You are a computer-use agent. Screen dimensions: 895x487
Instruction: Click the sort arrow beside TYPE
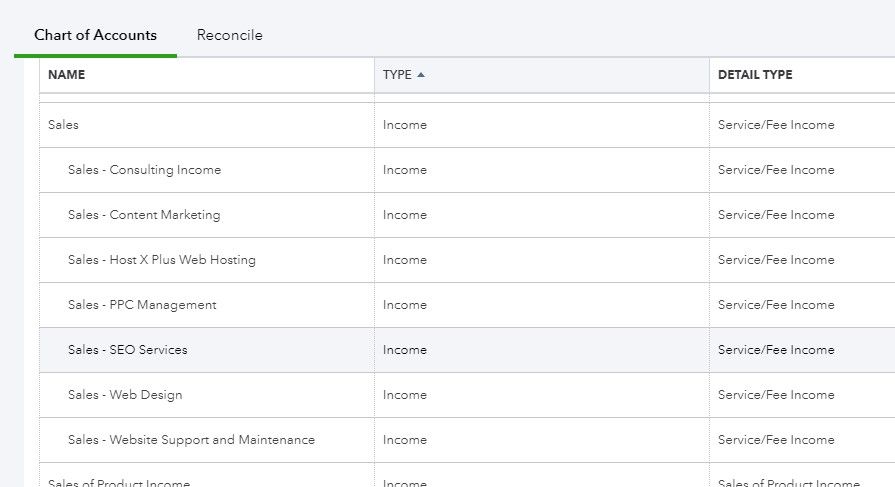tap(421, 75)
